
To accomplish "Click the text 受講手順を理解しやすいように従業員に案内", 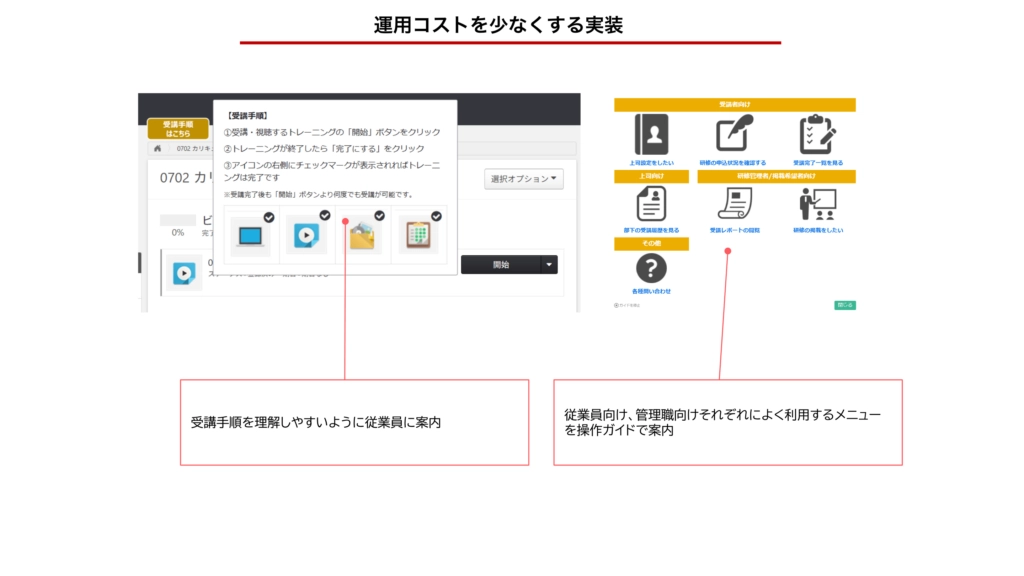I will [x=316, y=423].
